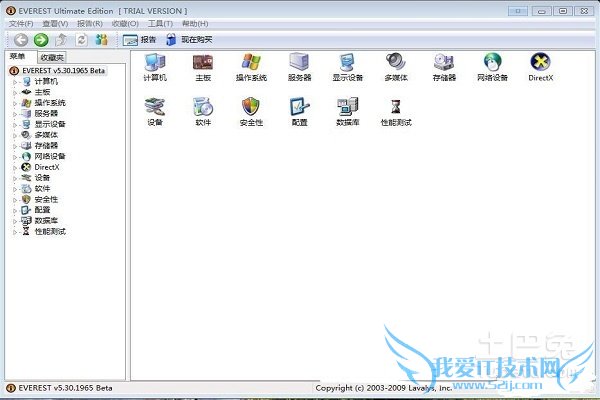Select 安全性 in the left tree
This screenshot has width=600, height=400.
46,199
